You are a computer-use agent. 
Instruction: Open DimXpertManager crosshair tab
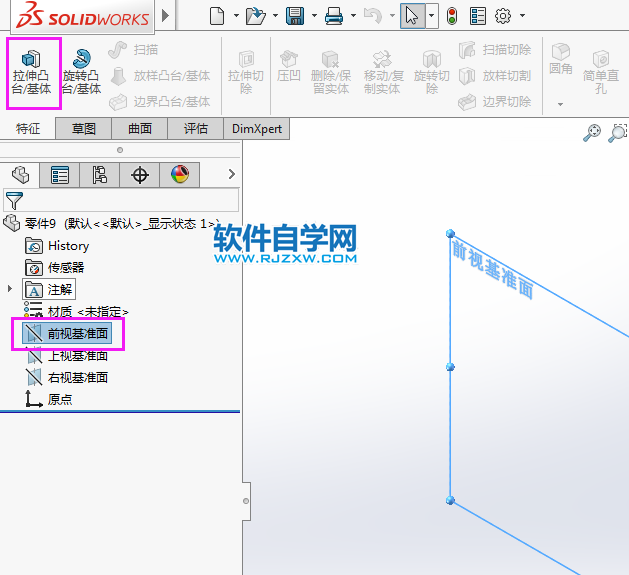pyautogui.click(x=140, y=175)
